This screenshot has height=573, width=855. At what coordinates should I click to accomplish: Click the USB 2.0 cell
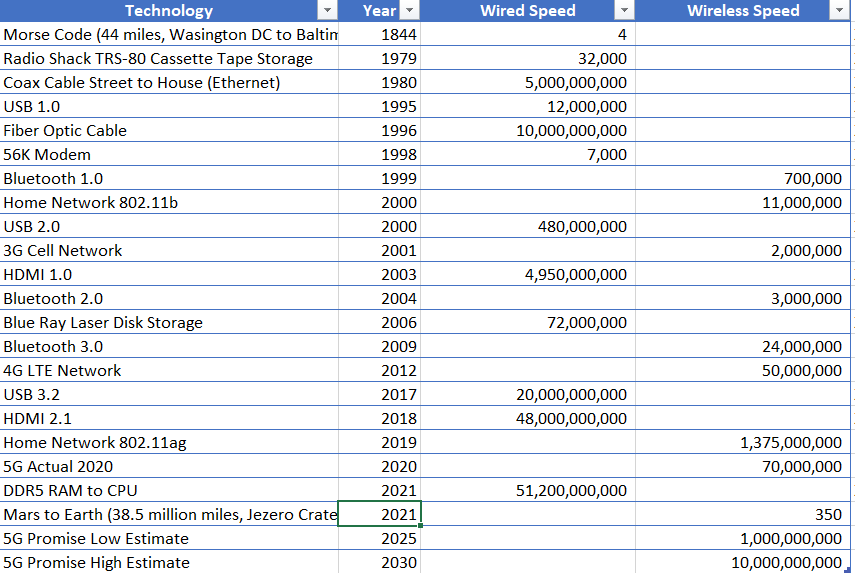pos(169,226)
